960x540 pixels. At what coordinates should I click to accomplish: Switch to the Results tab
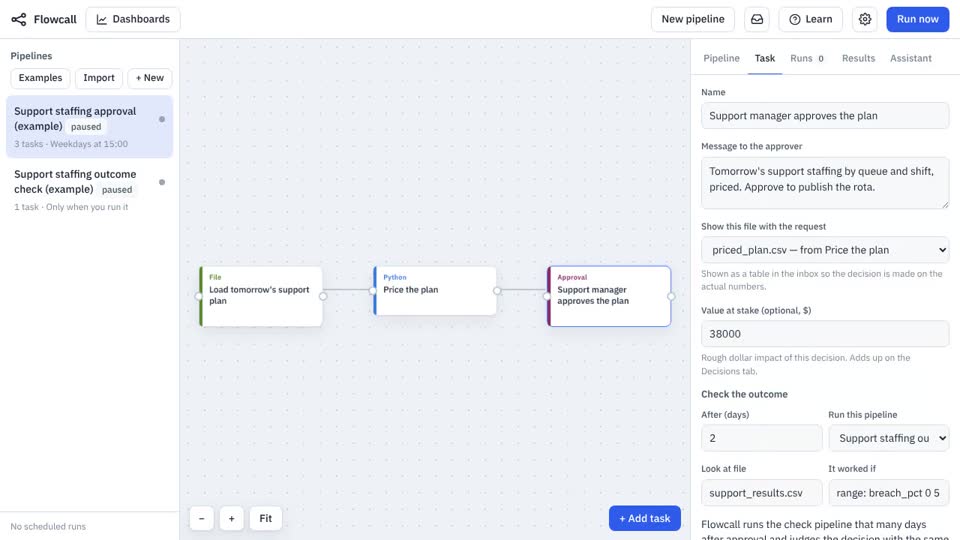pyautogui.click(x=858, y=58)
